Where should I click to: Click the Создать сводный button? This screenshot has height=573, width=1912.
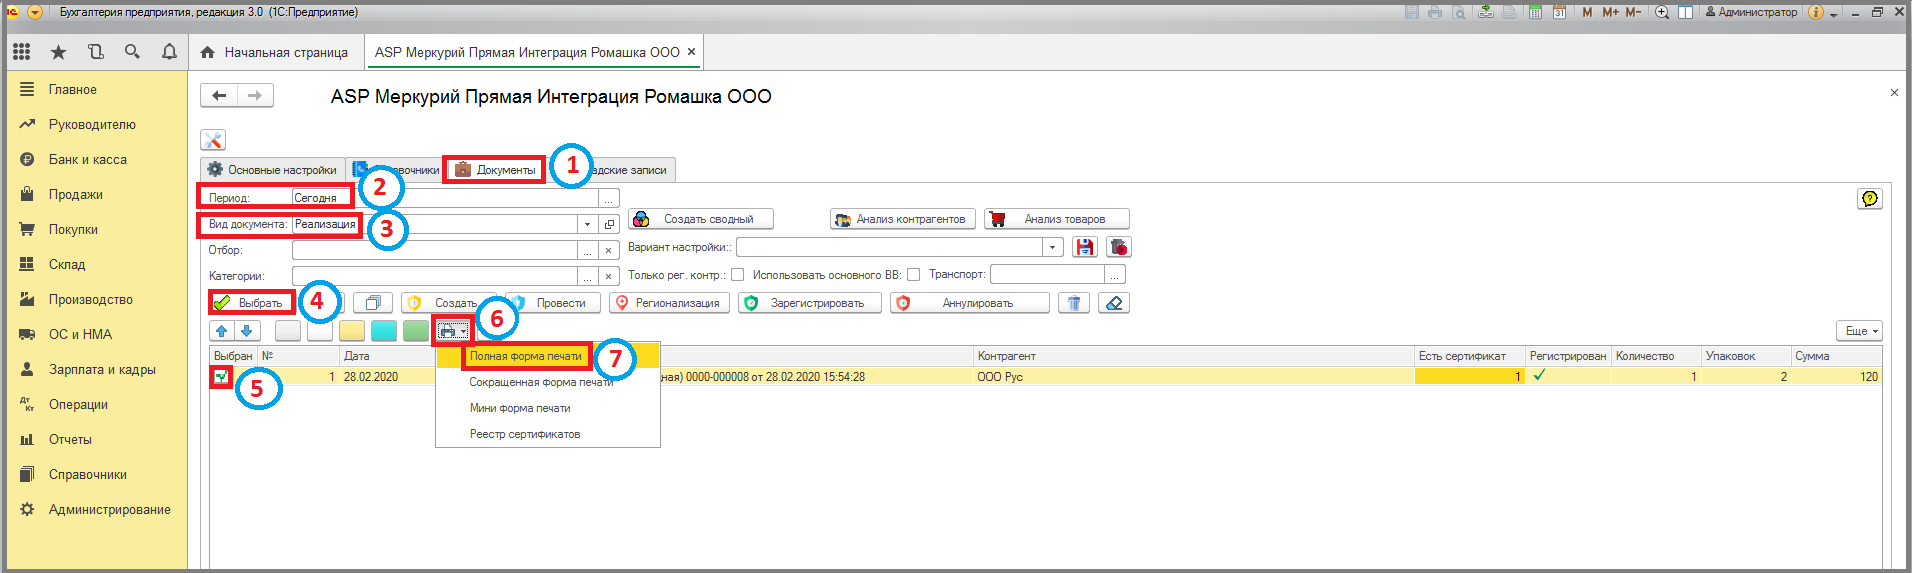701,219
